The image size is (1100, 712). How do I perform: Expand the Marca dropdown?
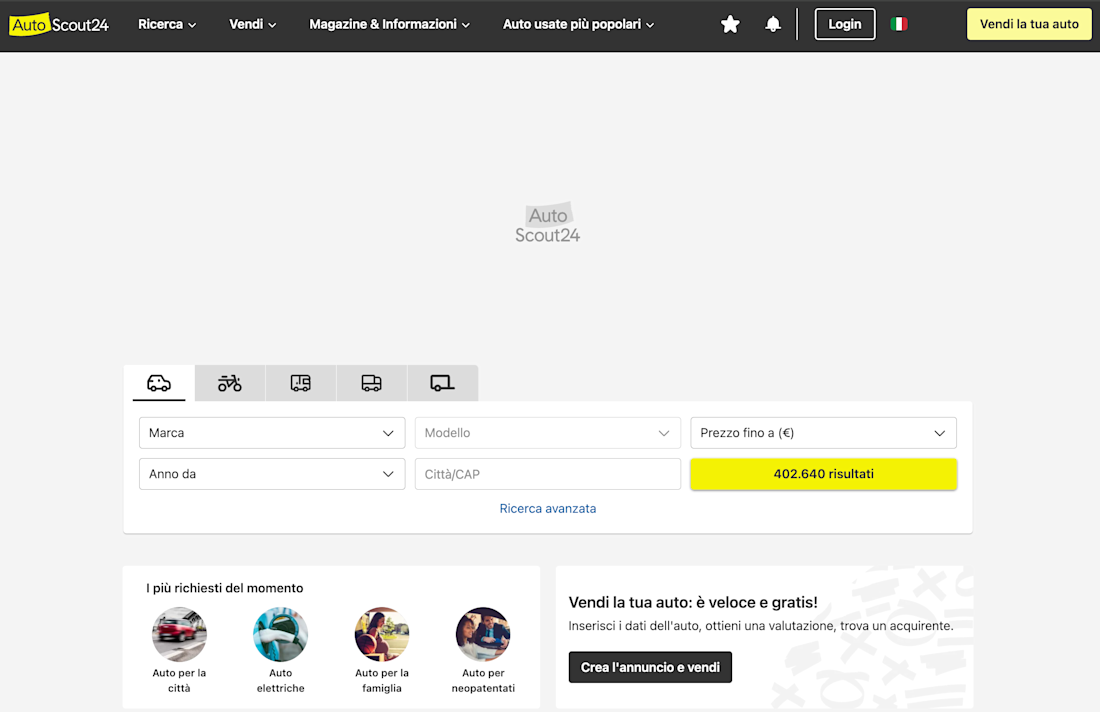[x=272, y=433]
